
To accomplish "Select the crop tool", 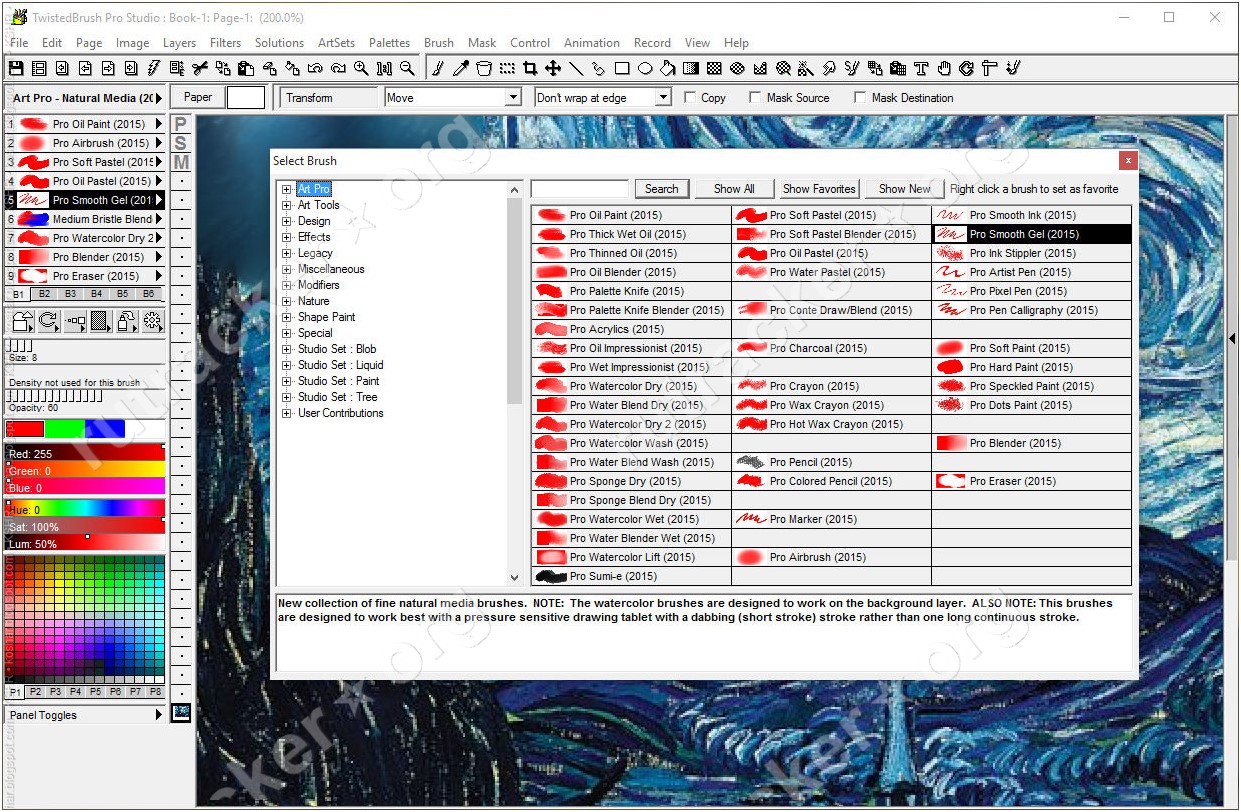I will pos(530,68).
